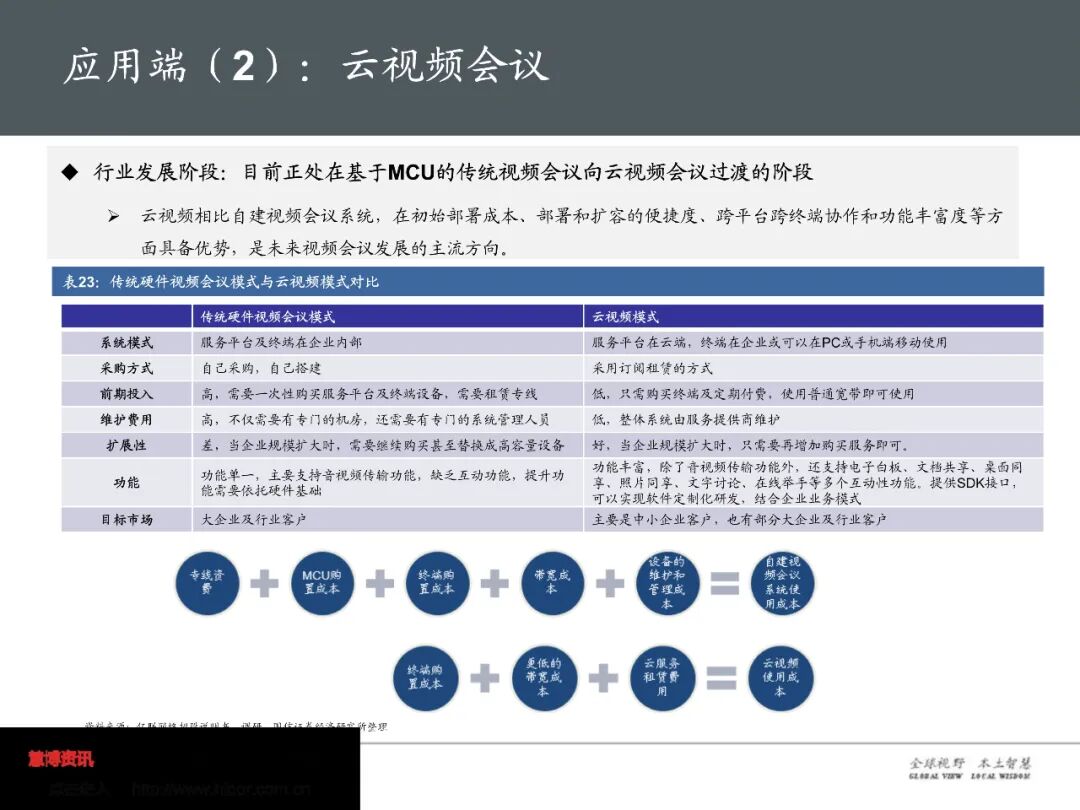
Task: Click row label 前期投入
Action: pyautogui.click(x=127, y=394)
